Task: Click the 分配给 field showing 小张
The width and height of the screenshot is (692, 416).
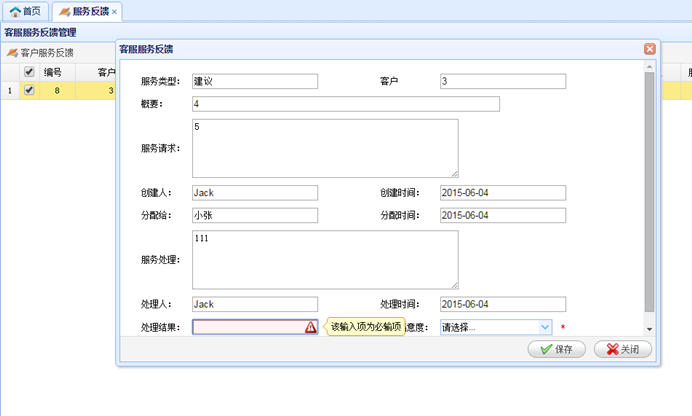Action: 255,215
